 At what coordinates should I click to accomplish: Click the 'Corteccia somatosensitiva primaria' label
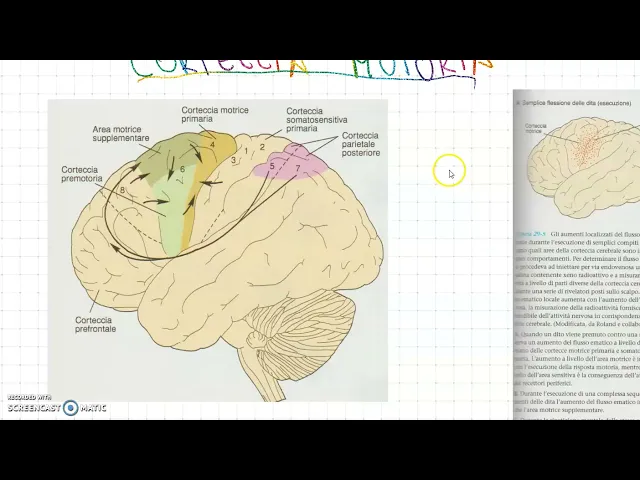point(317,120)
